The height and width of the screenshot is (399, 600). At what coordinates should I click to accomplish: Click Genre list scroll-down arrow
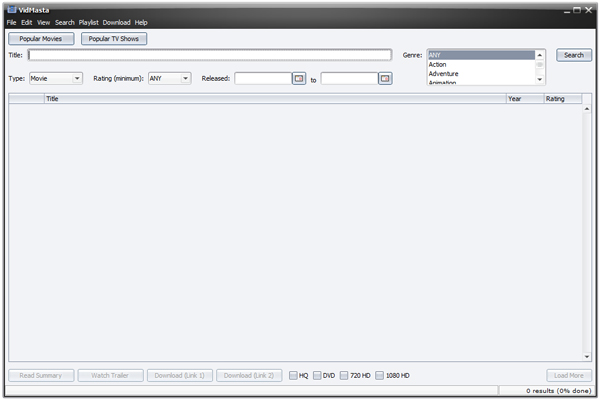[540, 80]
